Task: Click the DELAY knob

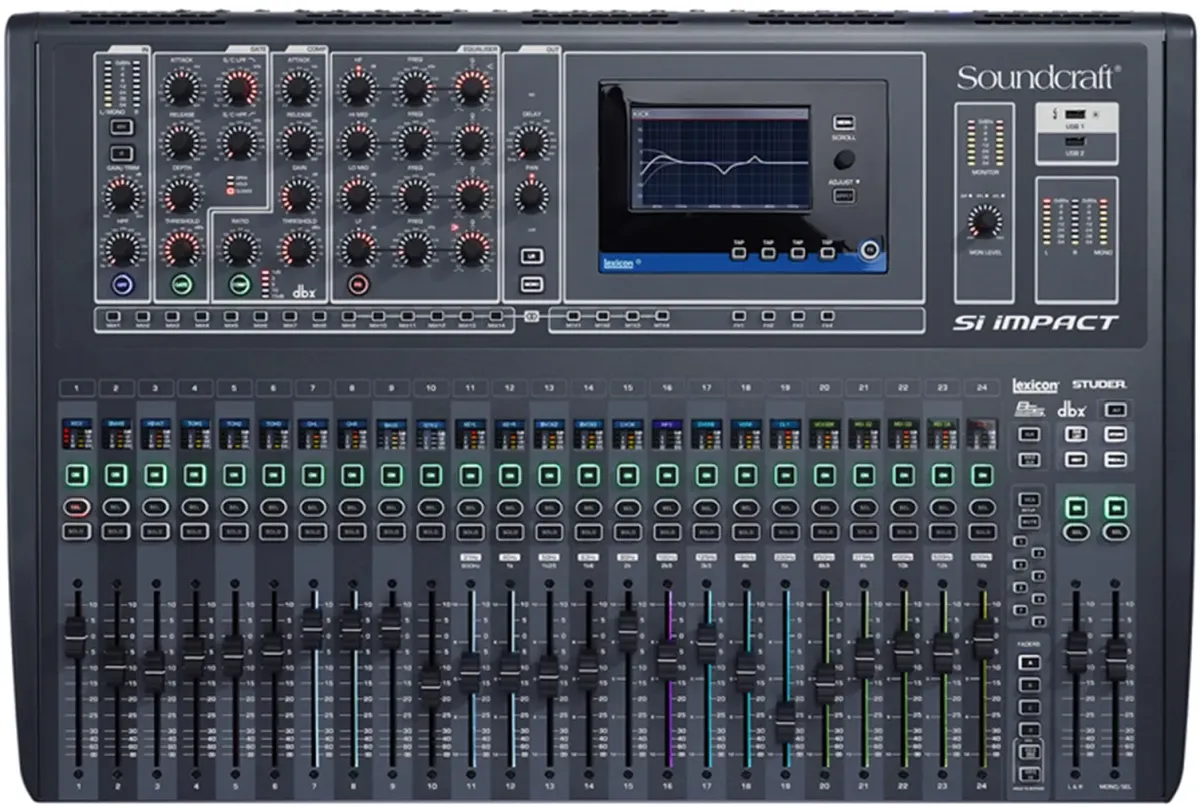Action: coord(530,143)
